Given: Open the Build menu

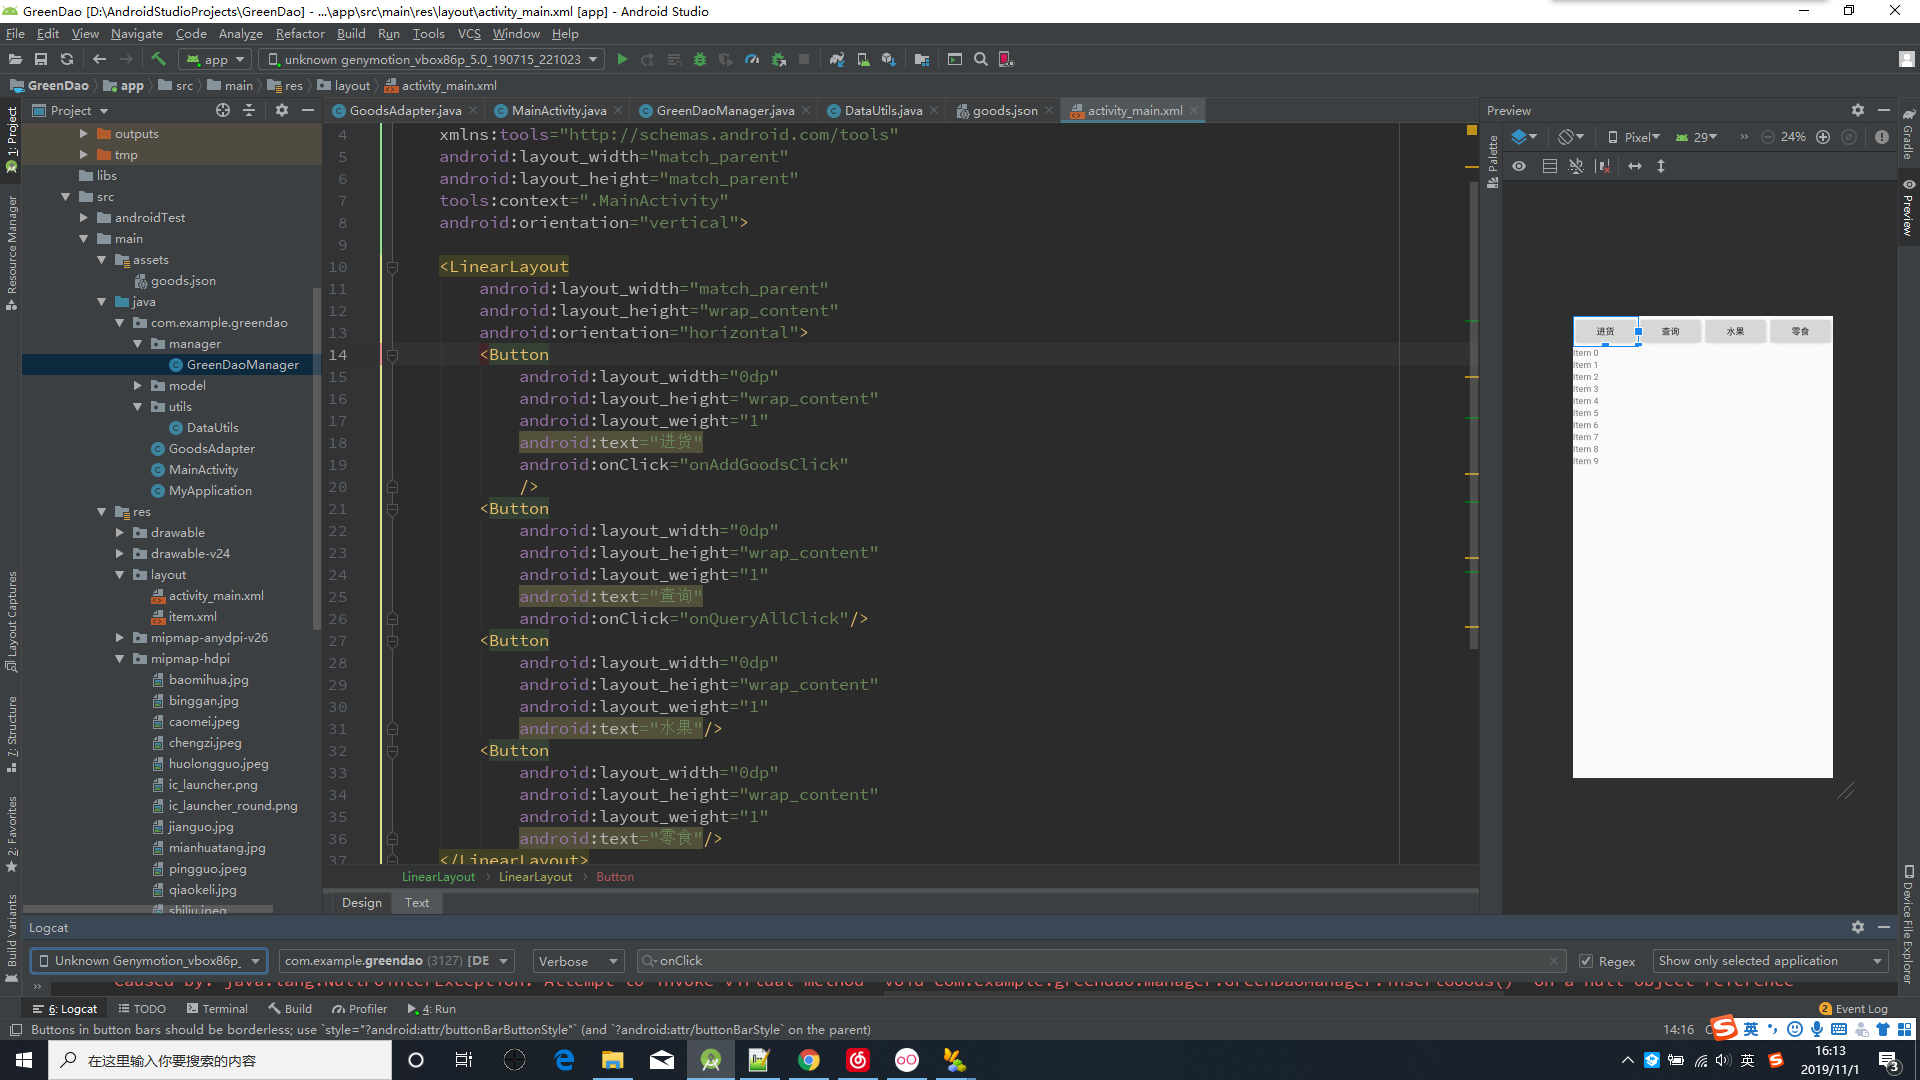Looking at the screenshot, I should 351,33.
